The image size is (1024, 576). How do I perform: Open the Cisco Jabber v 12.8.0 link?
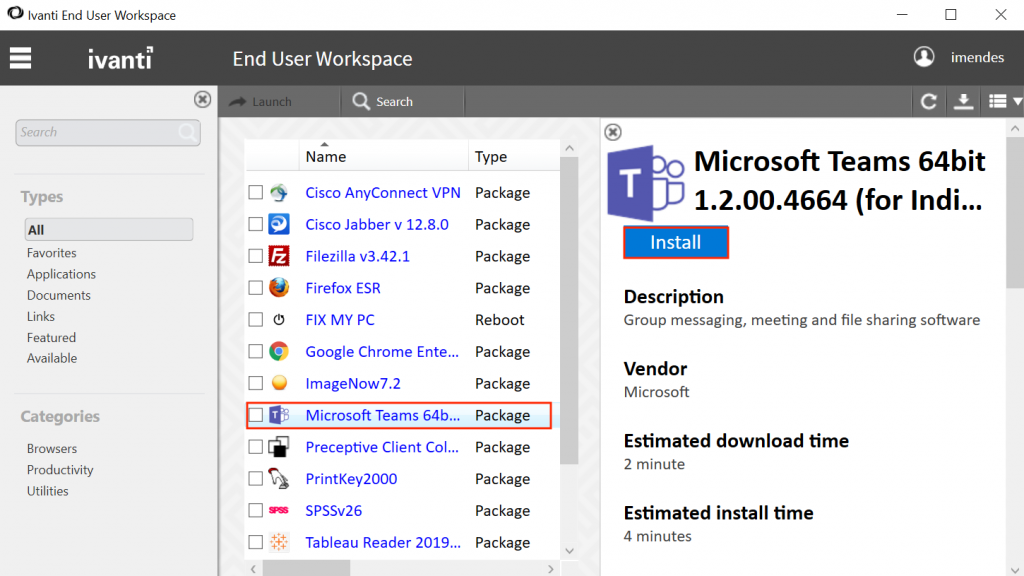[377, 225]
